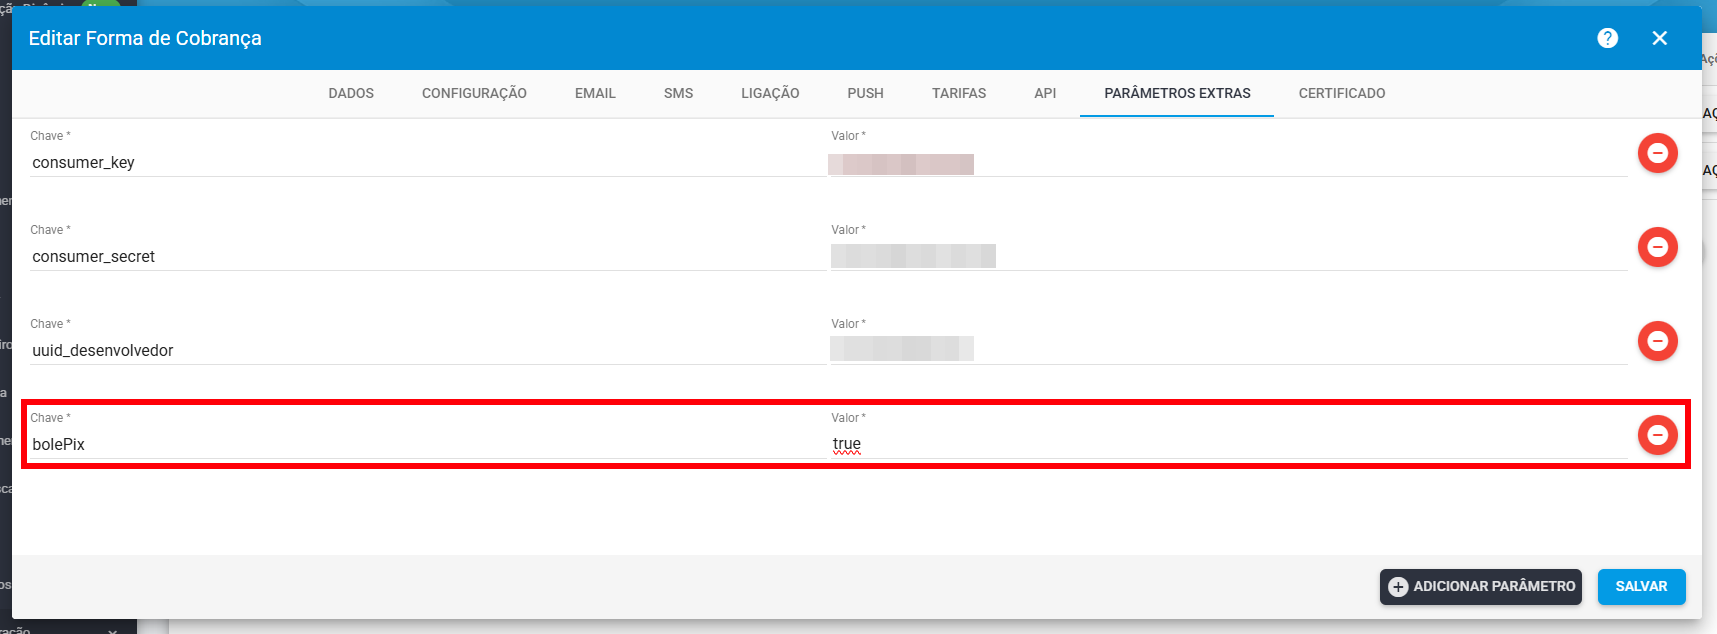1717x634 pixels.
Task: Click the Editar Forma de Cobrança title
Action: 145,38
